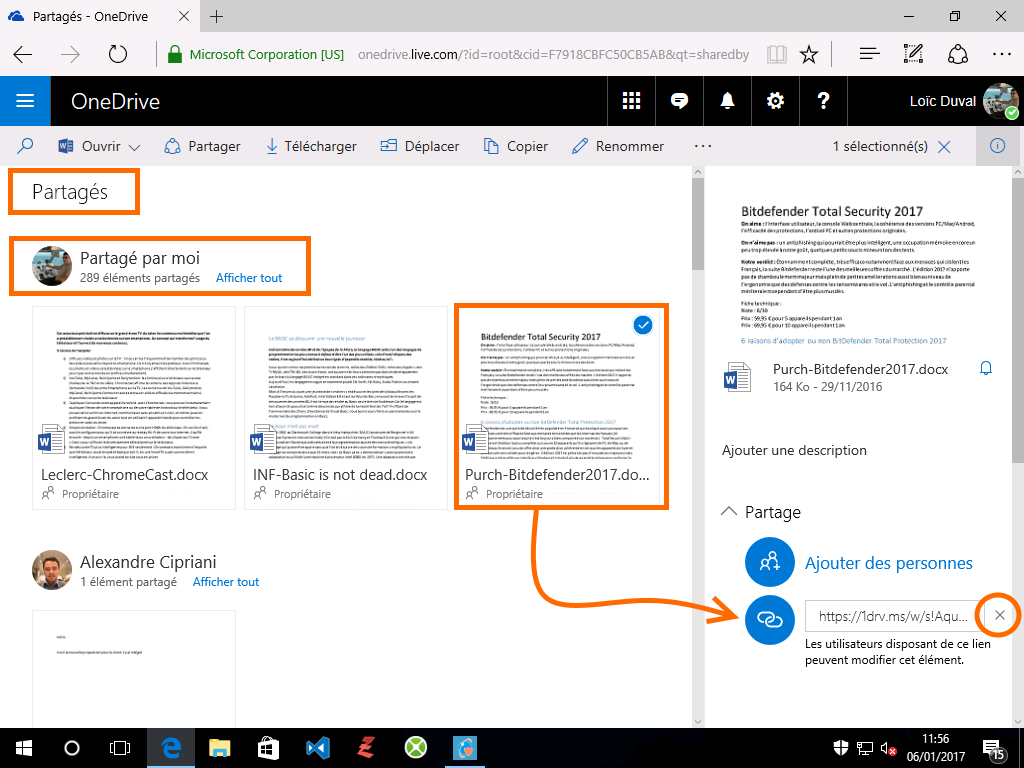Open the notifications bell in OneDrive header
Screen dimensions: 1024x768
click(x=727, y=101)
